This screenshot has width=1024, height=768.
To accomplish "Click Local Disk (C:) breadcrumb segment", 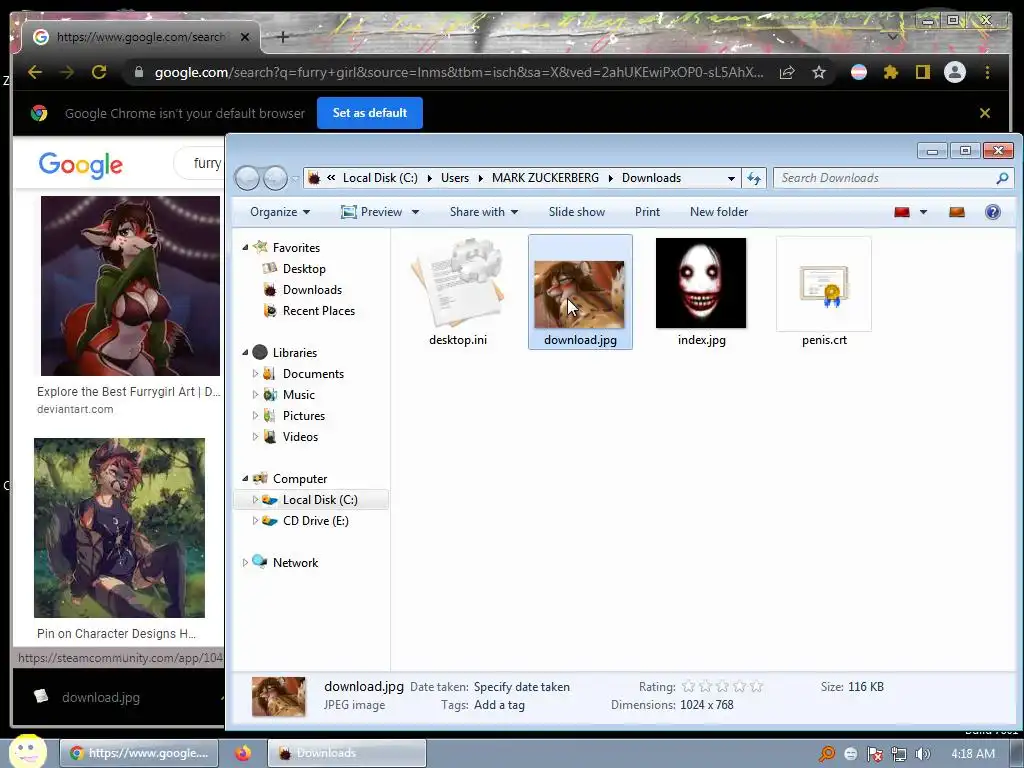I will click(380, 178).
